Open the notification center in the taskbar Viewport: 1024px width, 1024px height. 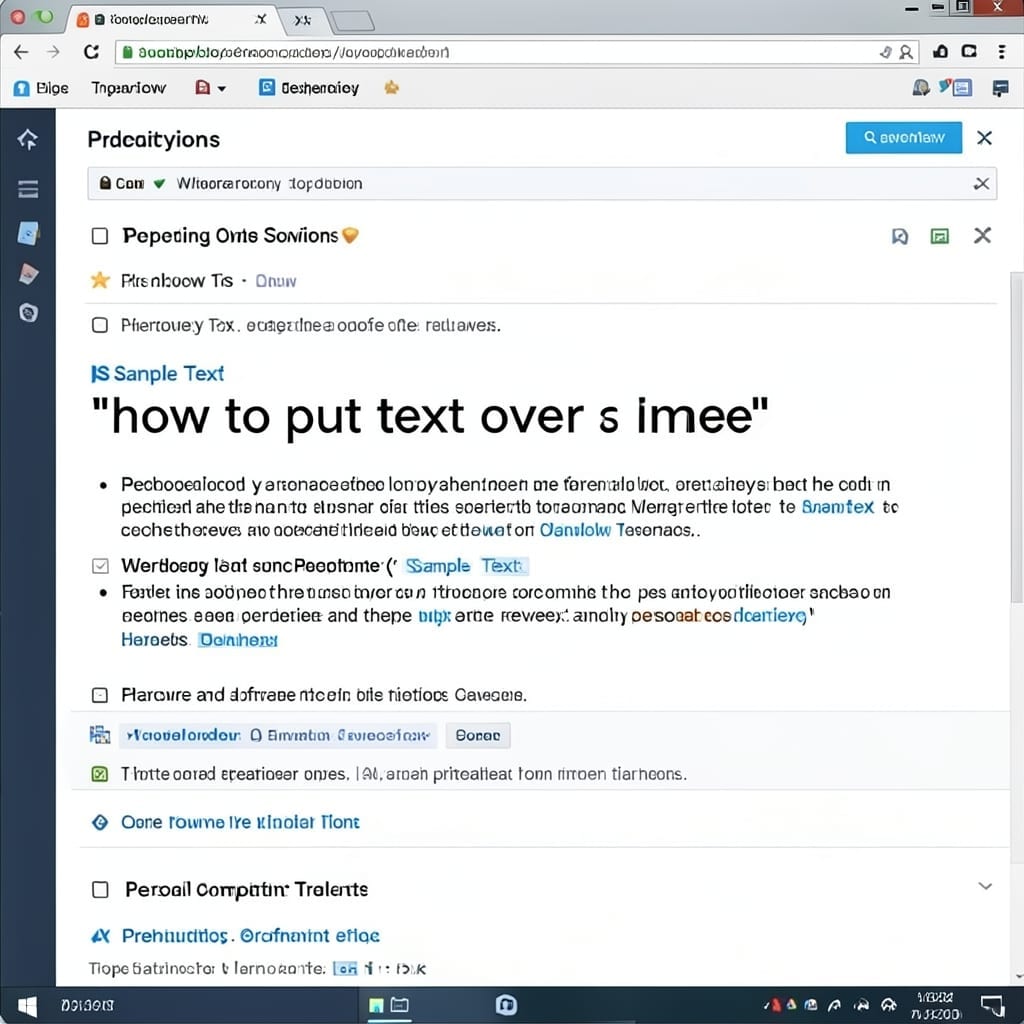(x=993, y=1006)
